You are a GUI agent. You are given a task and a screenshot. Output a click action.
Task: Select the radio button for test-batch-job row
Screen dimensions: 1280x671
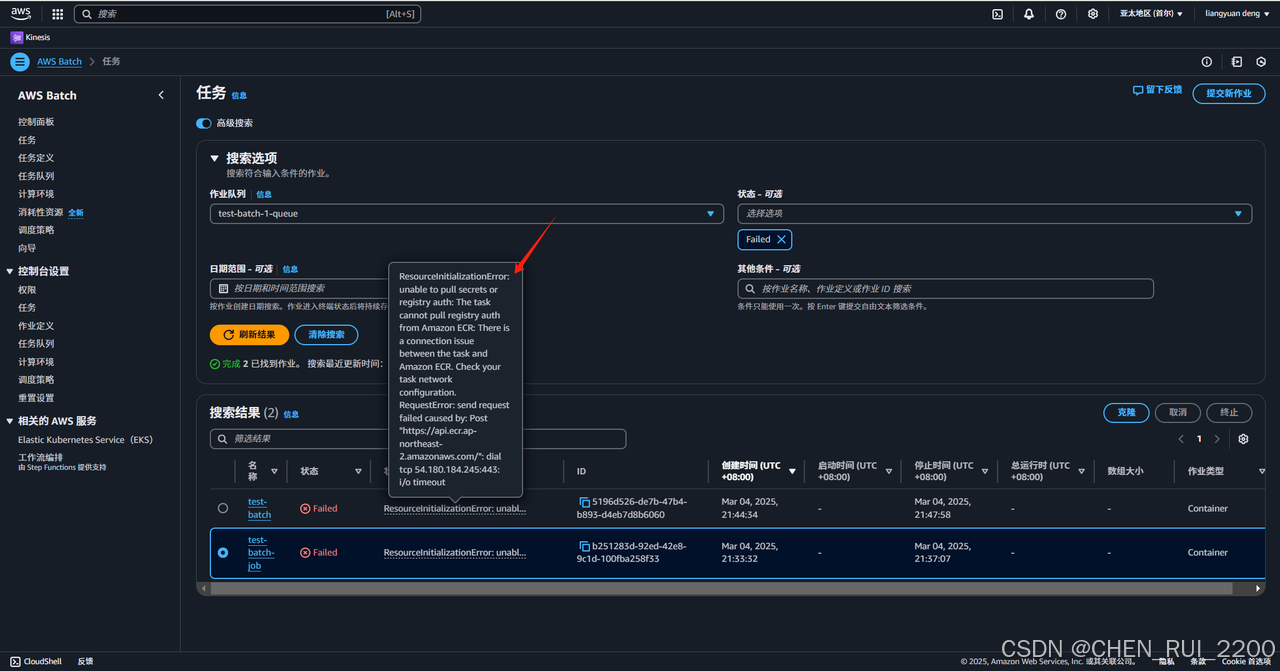tap(223, 552)
